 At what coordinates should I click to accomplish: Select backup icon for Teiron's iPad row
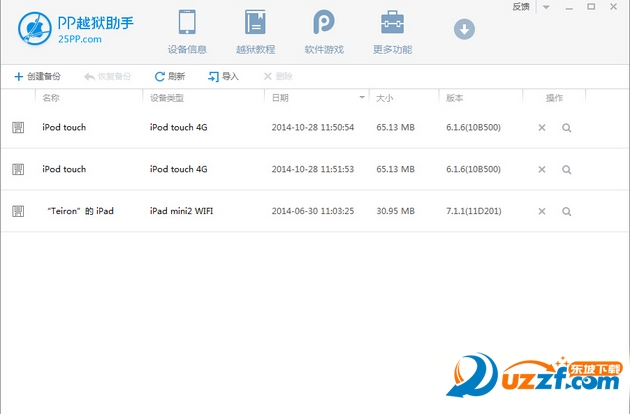(18, 211)
